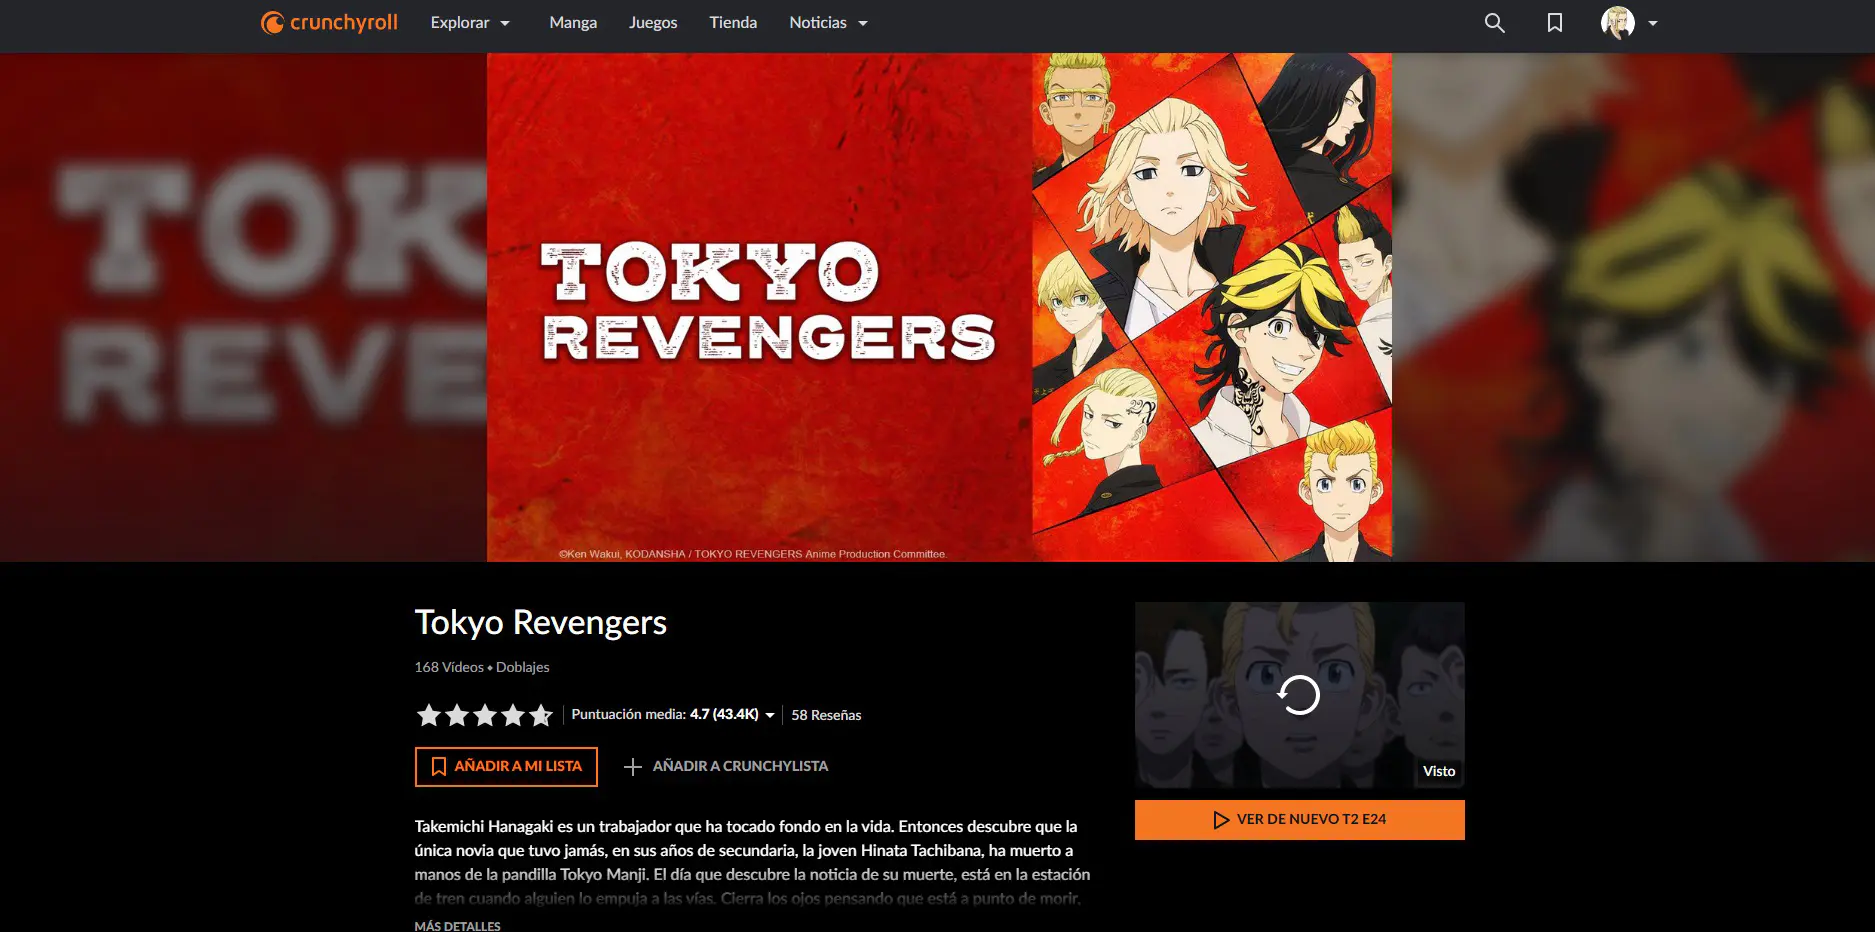The width and height of the screenshot is (1875, 932).
Task: Open the Crunchyroll home logo
Action: (x=329, y=22)
